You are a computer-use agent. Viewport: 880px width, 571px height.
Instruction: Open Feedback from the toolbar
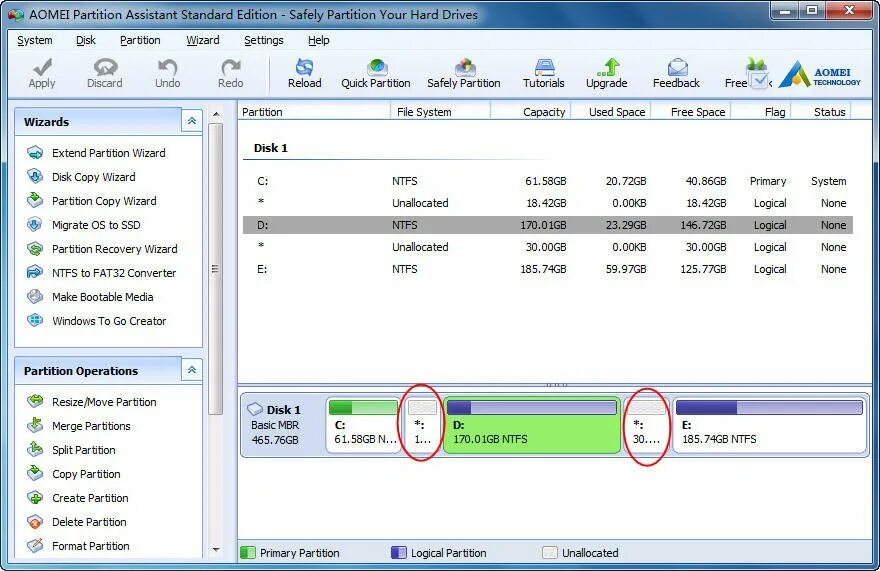click(676, 74)
